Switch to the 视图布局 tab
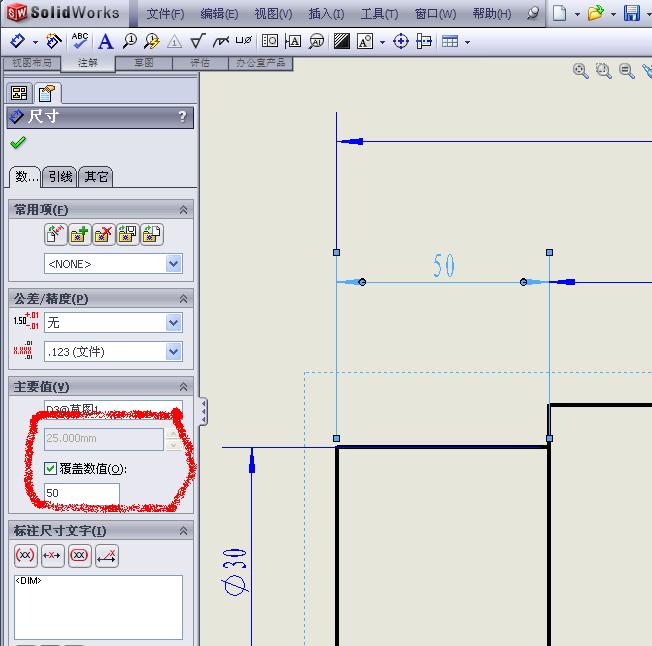Screen dimensions: 652x646 coord(32,63)
